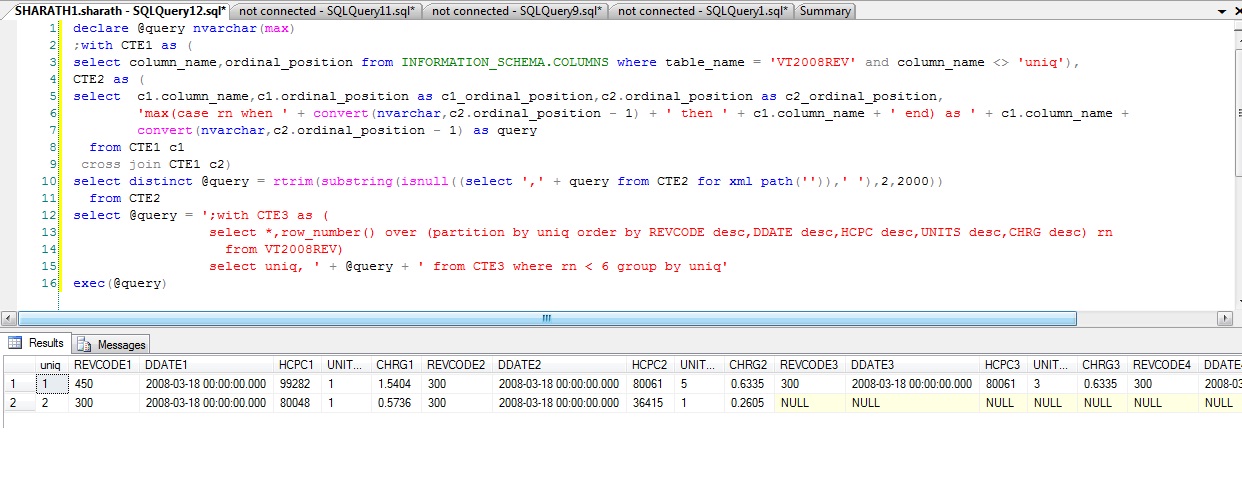Place cursor on the exec(@query) line
Image resolution: width=1242 pixels, height=480 pixels.
click(119, 284)
